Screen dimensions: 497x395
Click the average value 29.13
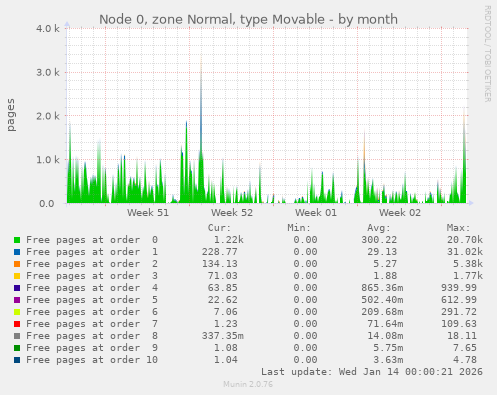coord(382,252)
